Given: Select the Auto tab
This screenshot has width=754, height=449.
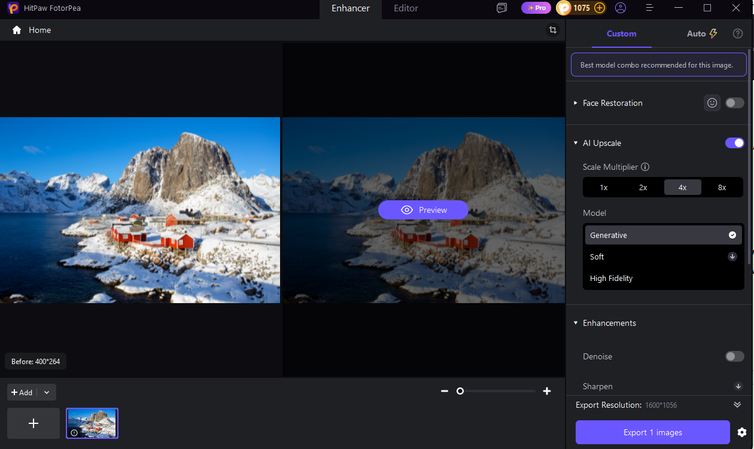Looking at the screenshot, I should click(x=702, y=34).
